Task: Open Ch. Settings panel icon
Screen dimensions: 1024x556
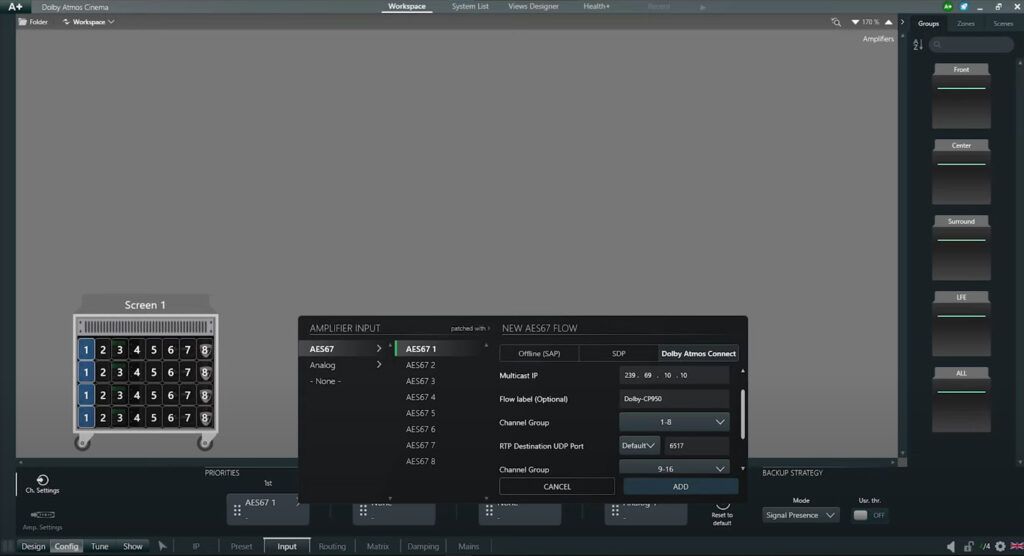Action: 42,481
